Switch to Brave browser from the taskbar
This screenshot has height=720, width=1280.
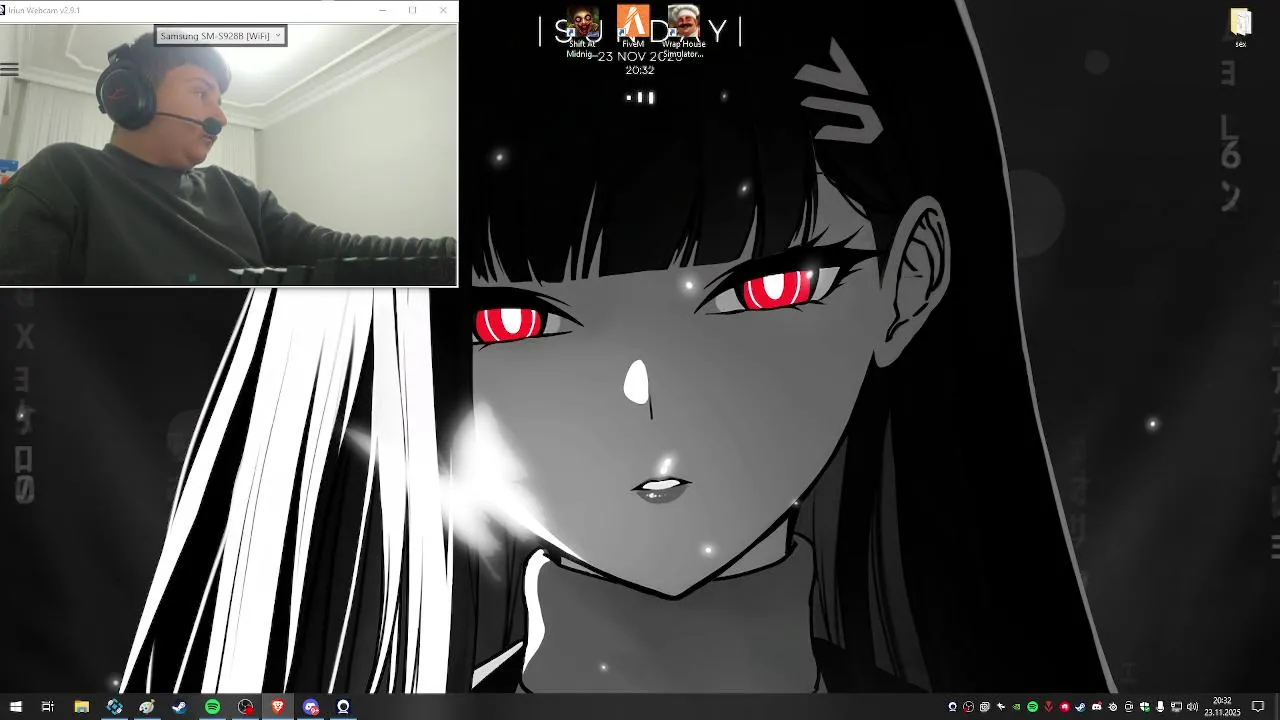tap(278, 707)
